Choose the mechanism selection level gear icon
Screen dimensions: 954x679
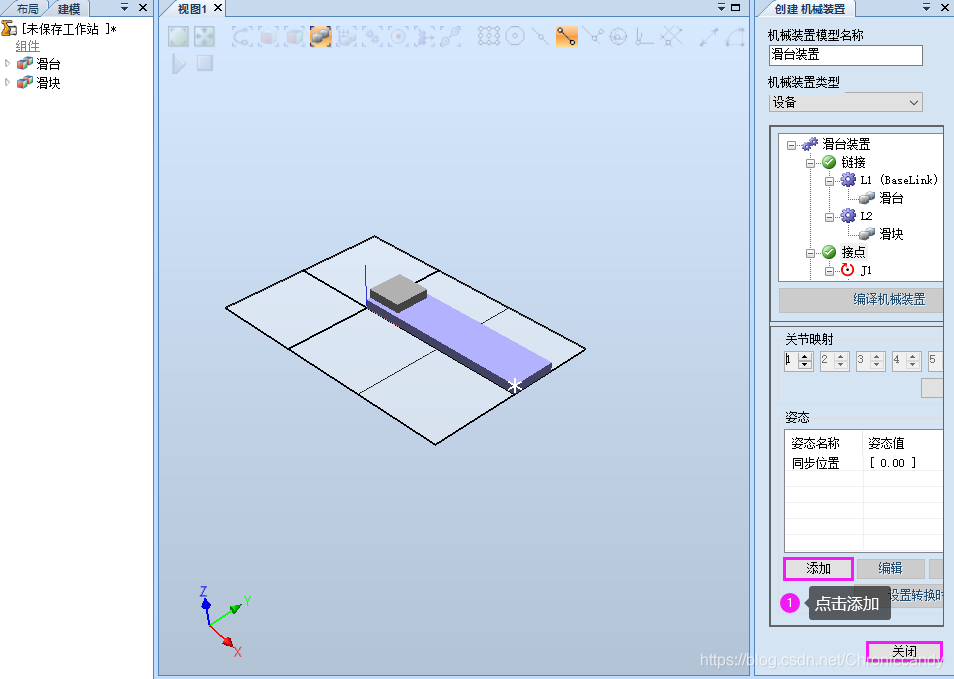pyautogui.click(x=372, y=37)
